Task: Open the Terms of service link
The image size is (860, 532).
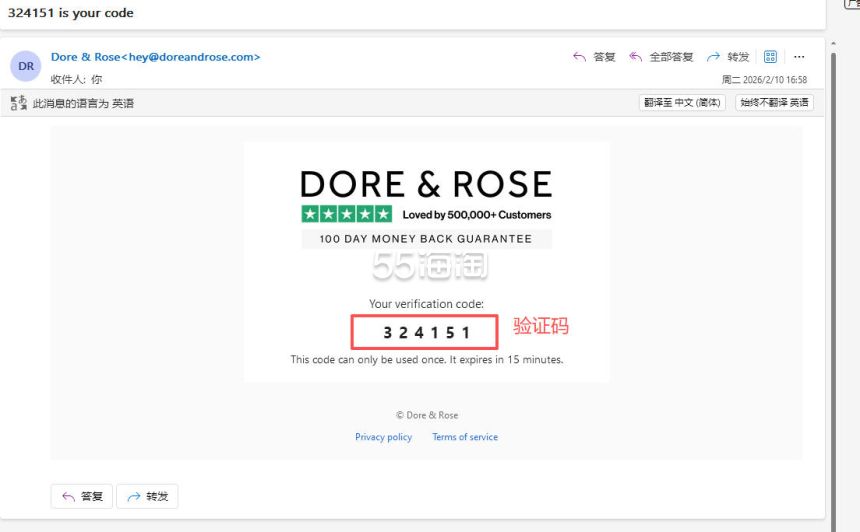Action: [x=465, y=437]
